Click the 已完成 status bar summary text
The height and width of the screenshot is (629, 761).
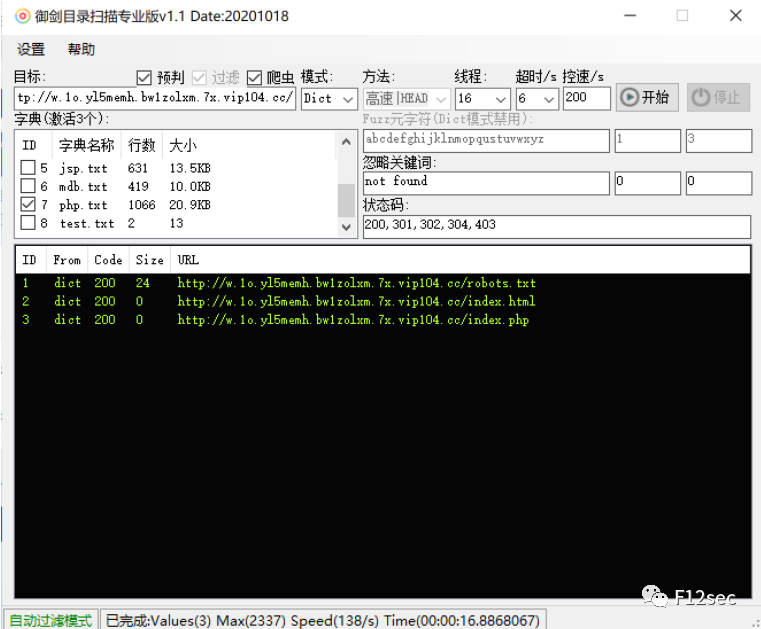323,620
